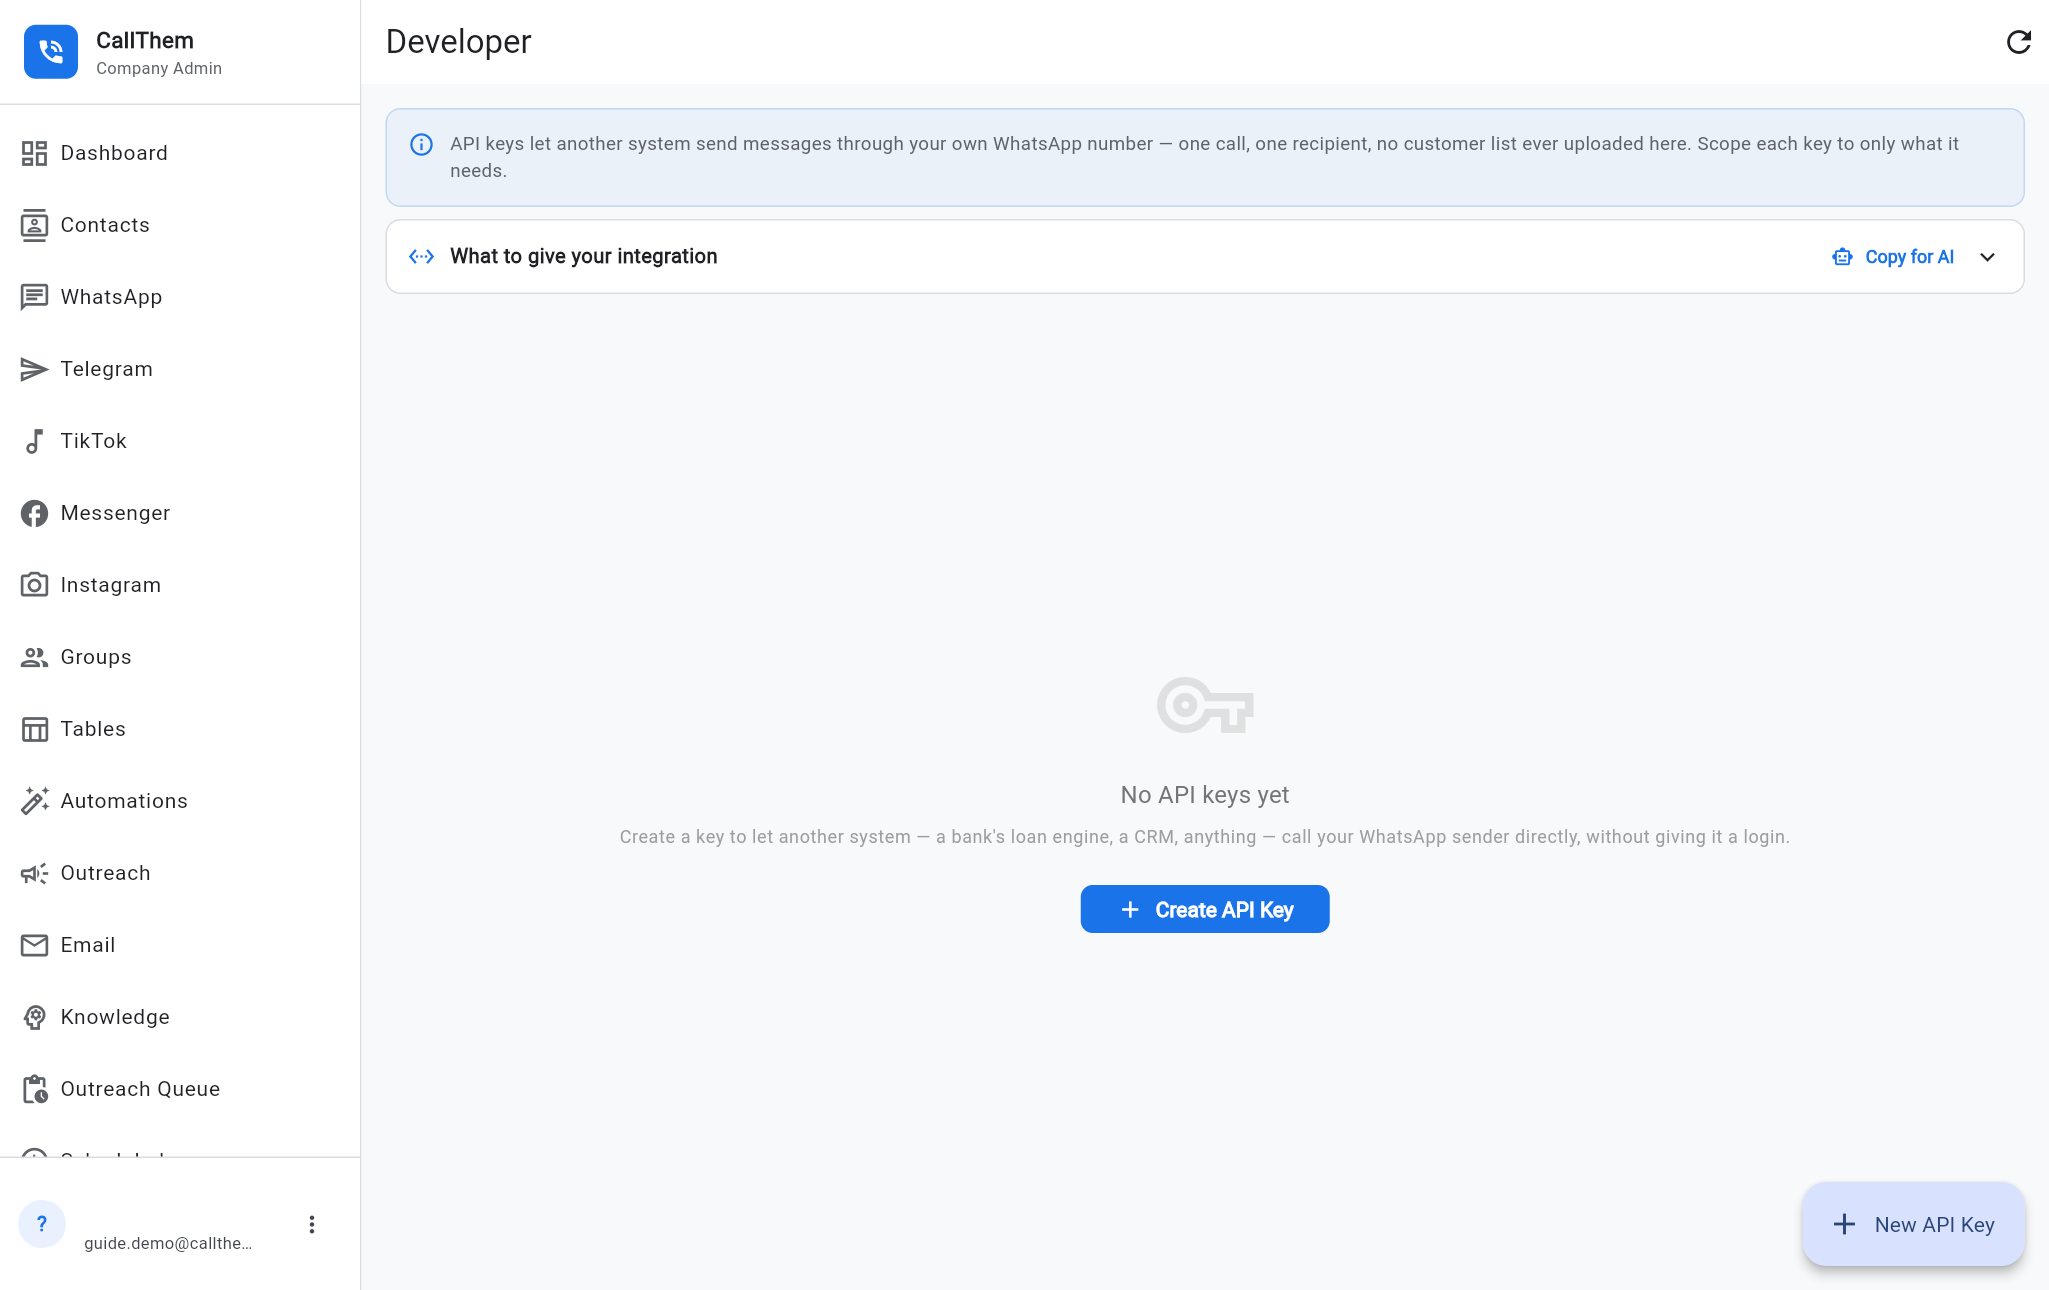Click the Groups people icon
Image resolution: width=2049 pixels, height=1290 pixels.
click(x=34, y=657)
